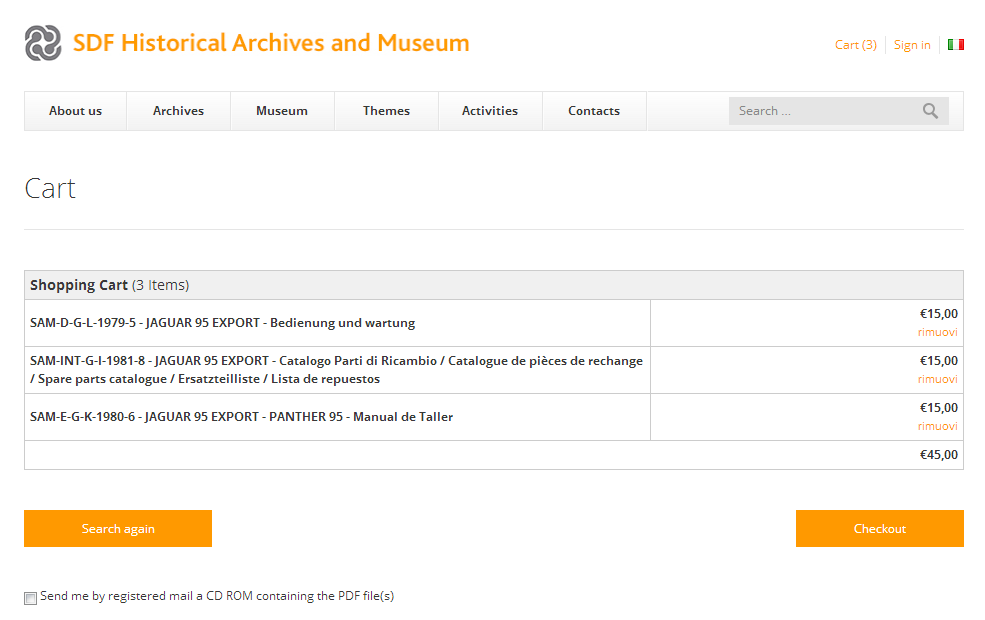This screenshot has height=620, width=985.
Task: Switch language with the Italian flag icon
Action: 955,45
